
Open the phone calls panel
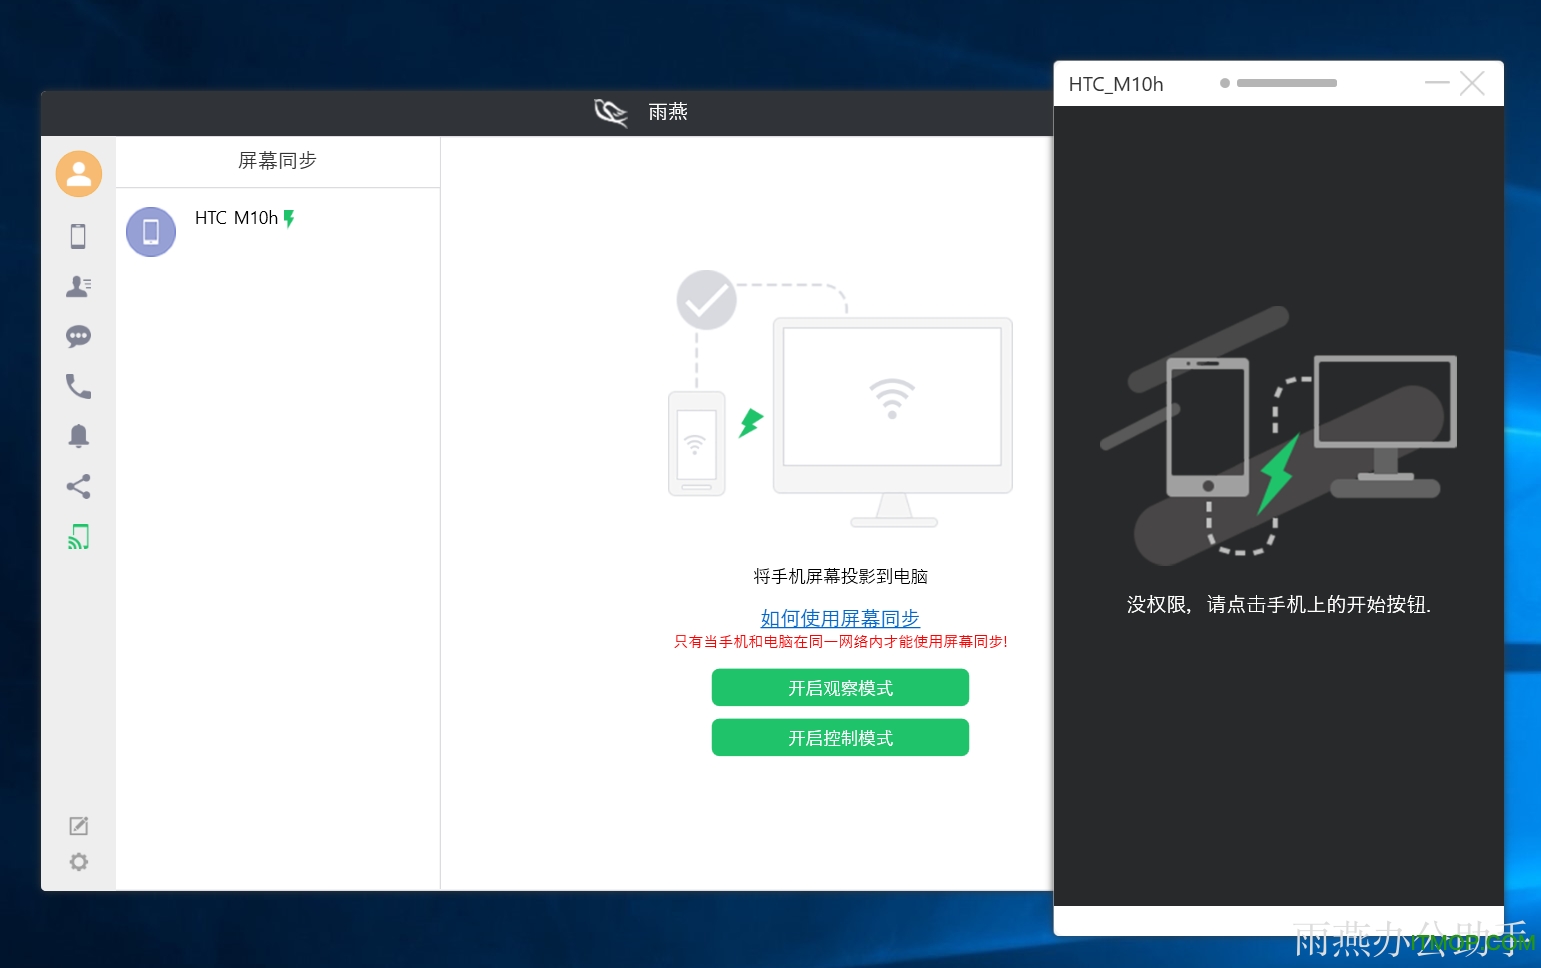tap(78, 386)
